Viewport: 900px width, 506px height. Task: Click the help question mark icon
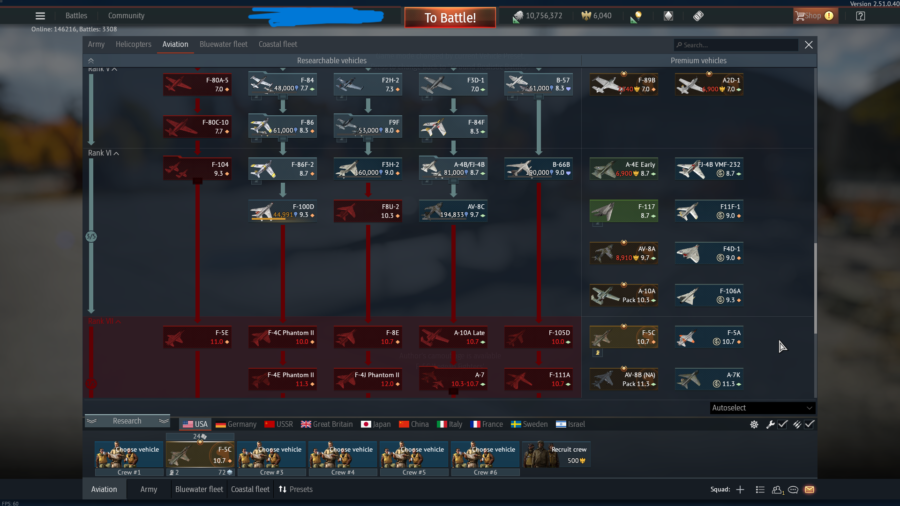tap(860, 16)
